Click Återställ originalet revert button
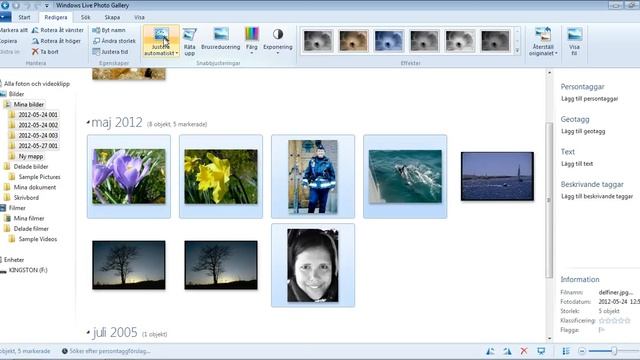The width and height of the screenshot is (640, 360). pos(543,41)
